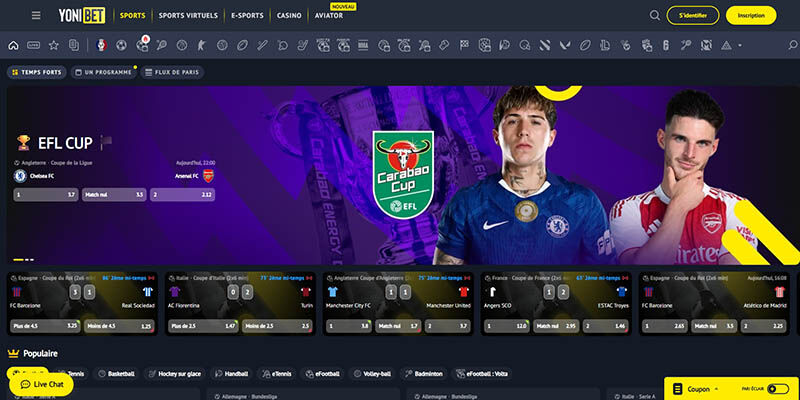This screenshot has width=800, height=400.
Task: Select the American football icon near Valorant
Action: click(x=585, y=45)
